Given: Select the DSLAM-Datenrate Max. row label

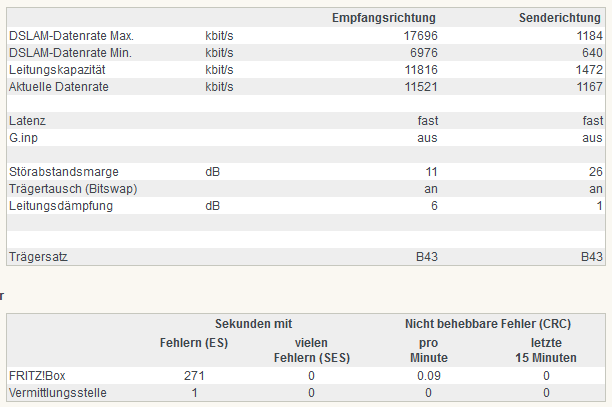Looking at the screenshot, I should [x=71, y=36].
